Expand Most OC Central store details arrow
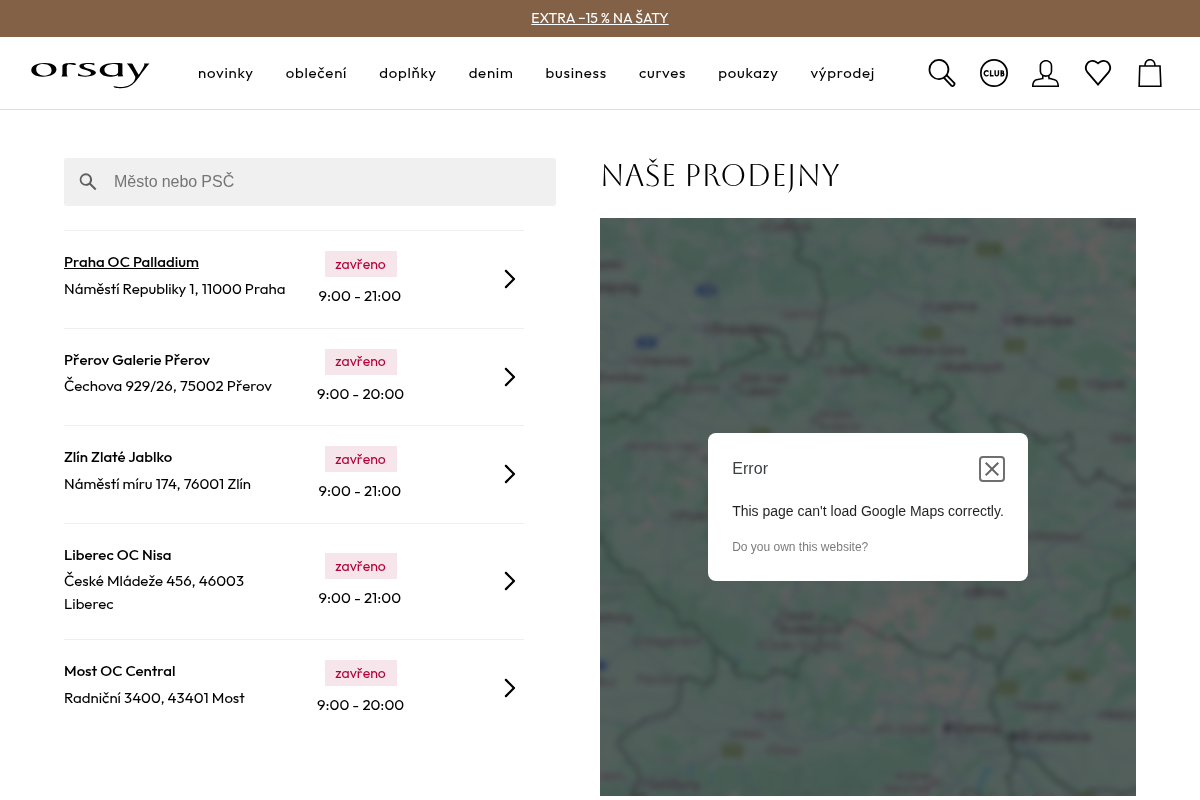The height and width of the screenshot is (800, 1200). point(510,688)
